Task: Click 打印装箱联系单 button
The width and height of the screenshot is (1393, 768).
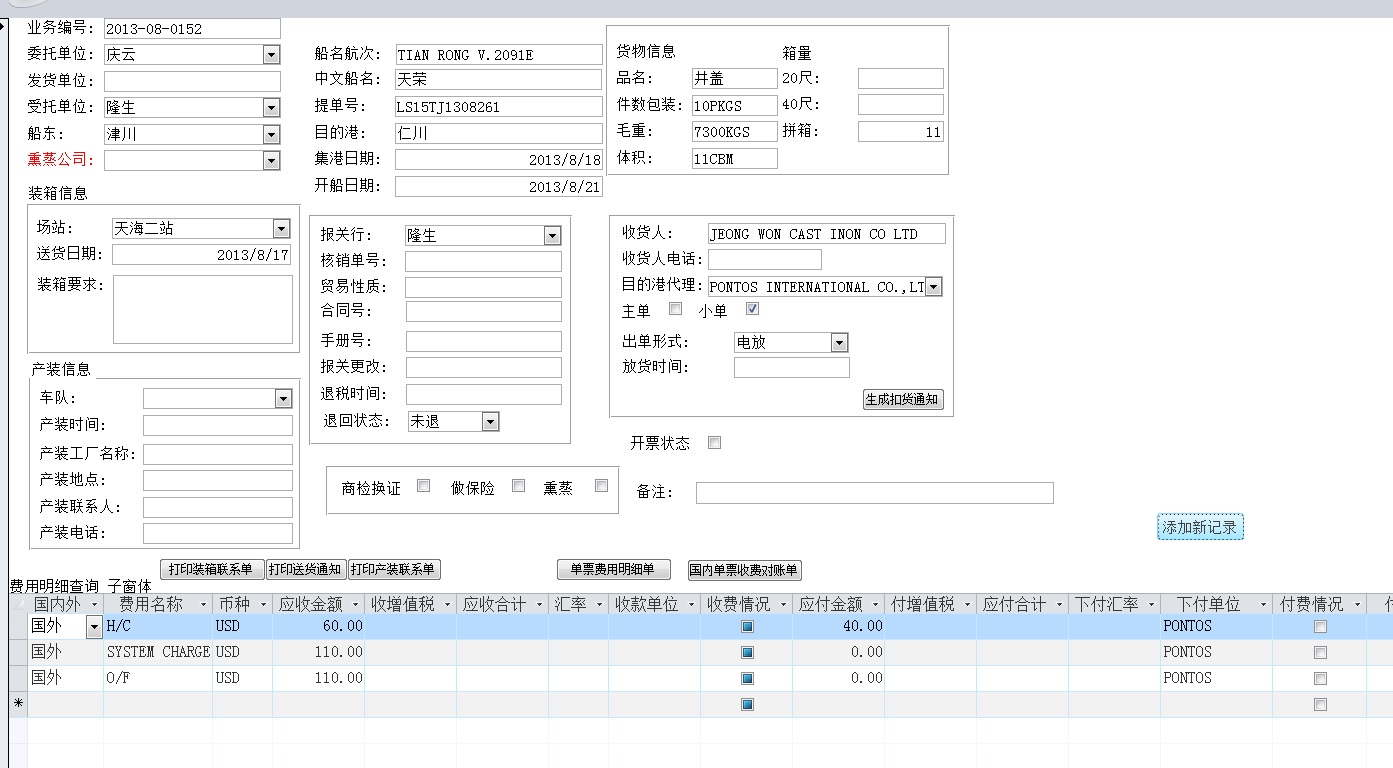Action: pos(211,570)
